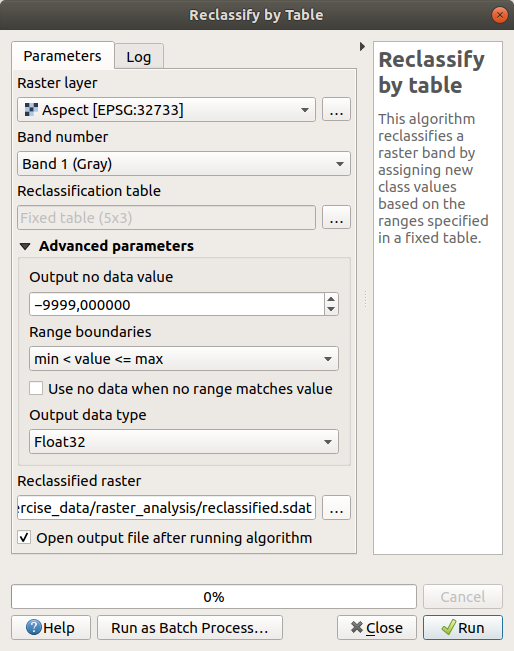This screenshot has width=514, height=651.
Task: Click the Output data type label
Action: click(x=88, y=415)
